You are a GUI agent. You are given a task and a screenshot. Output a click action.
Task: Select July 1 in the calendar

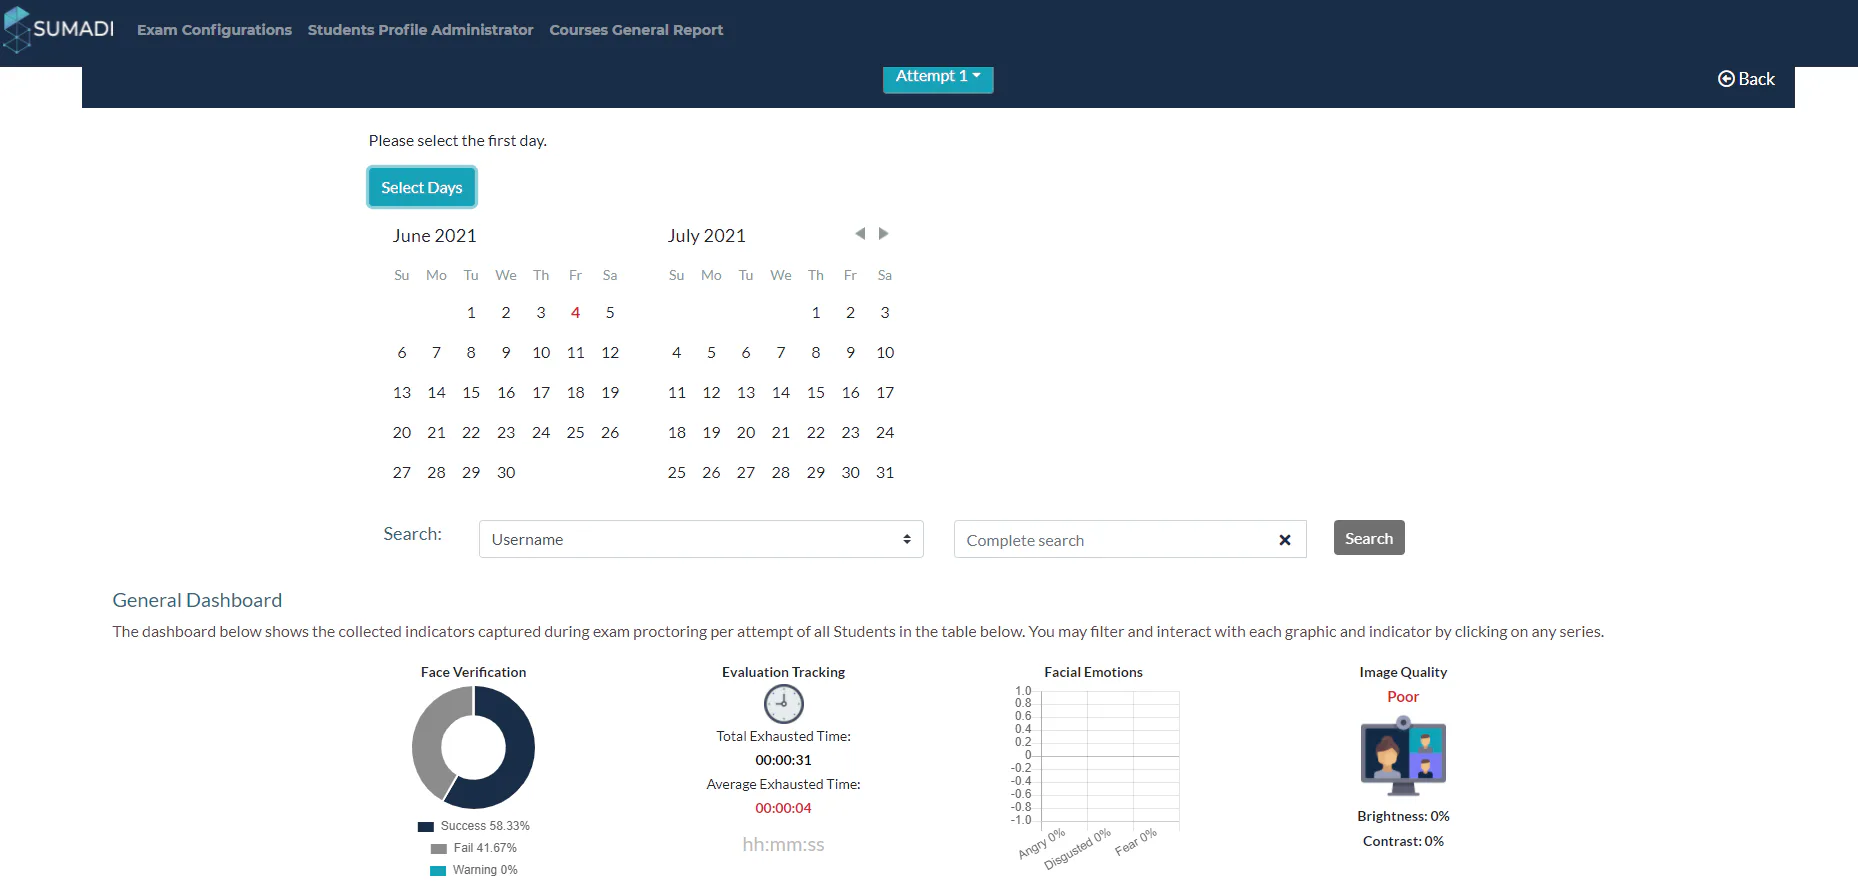click(x=816, y=313)
